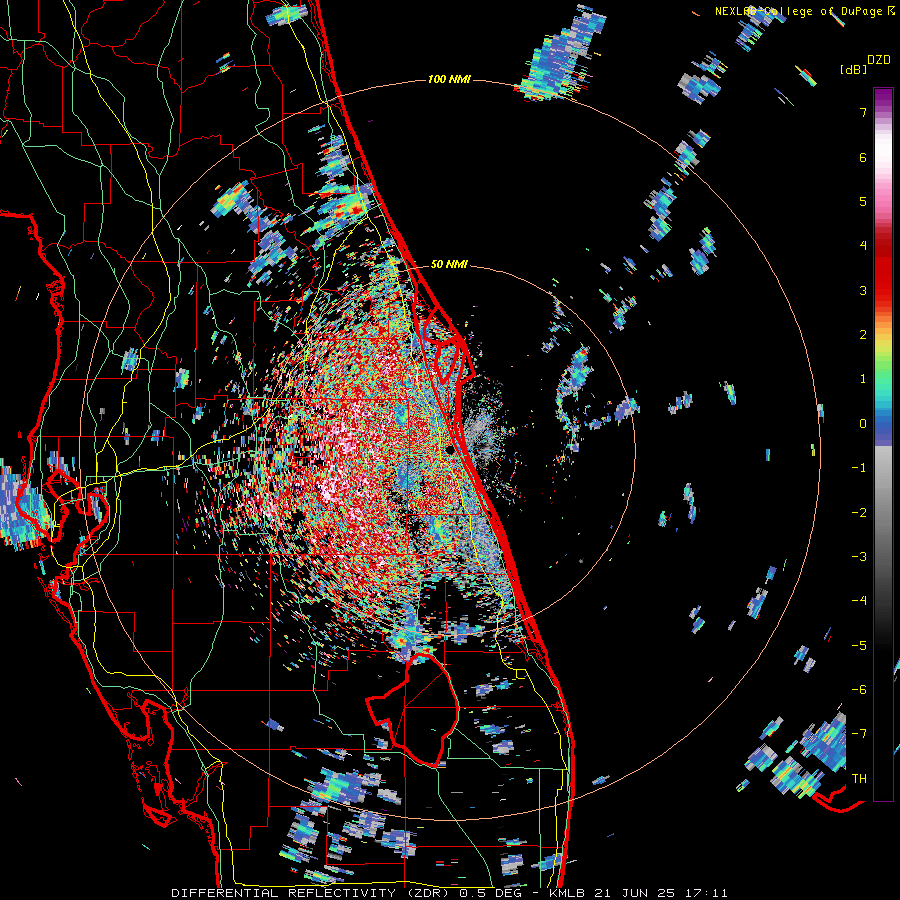
Task: Click the 5 dB tick label on the scale
Action: pyautogui.click(x=863, y=201)
